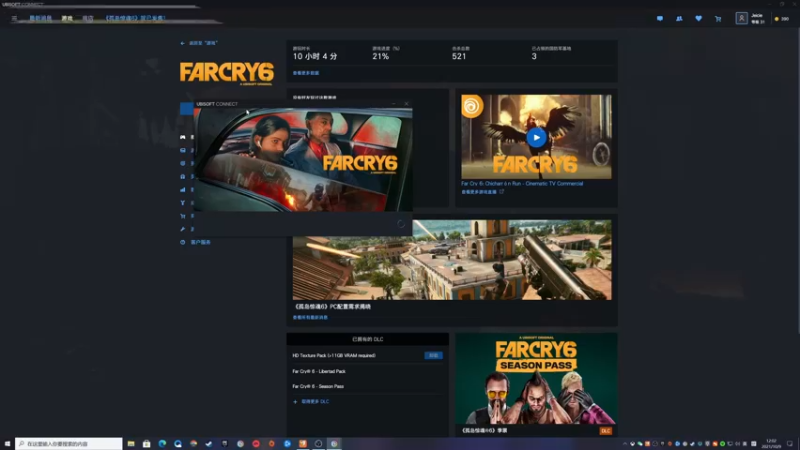Show hidden system tray icons

[x=625, y=444]
